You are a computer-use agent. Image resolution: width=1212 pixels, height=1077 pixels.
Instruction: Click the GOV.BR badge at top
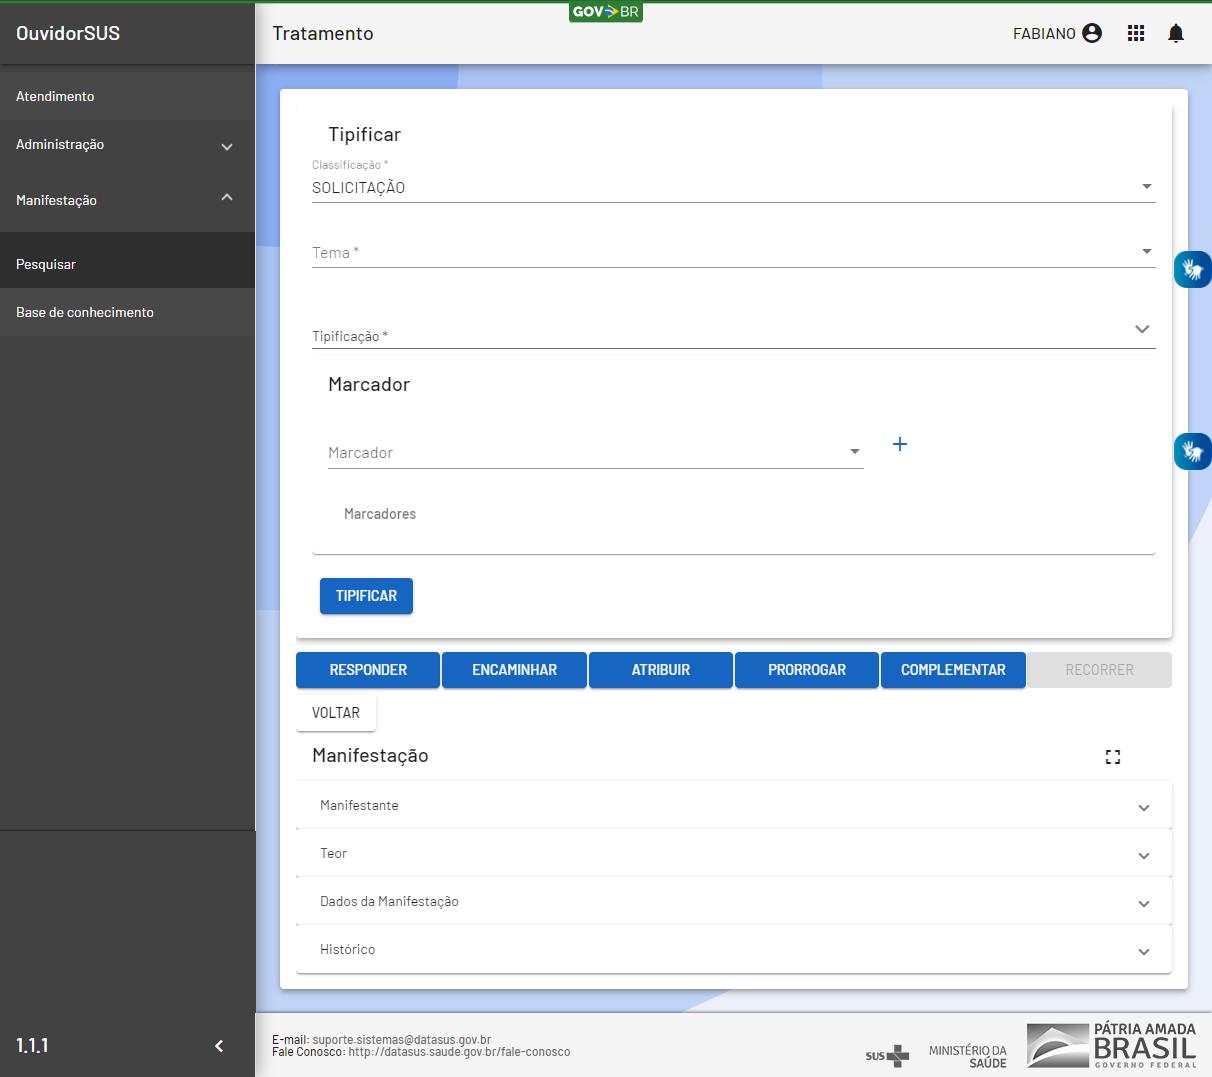(x=605, y=12)
